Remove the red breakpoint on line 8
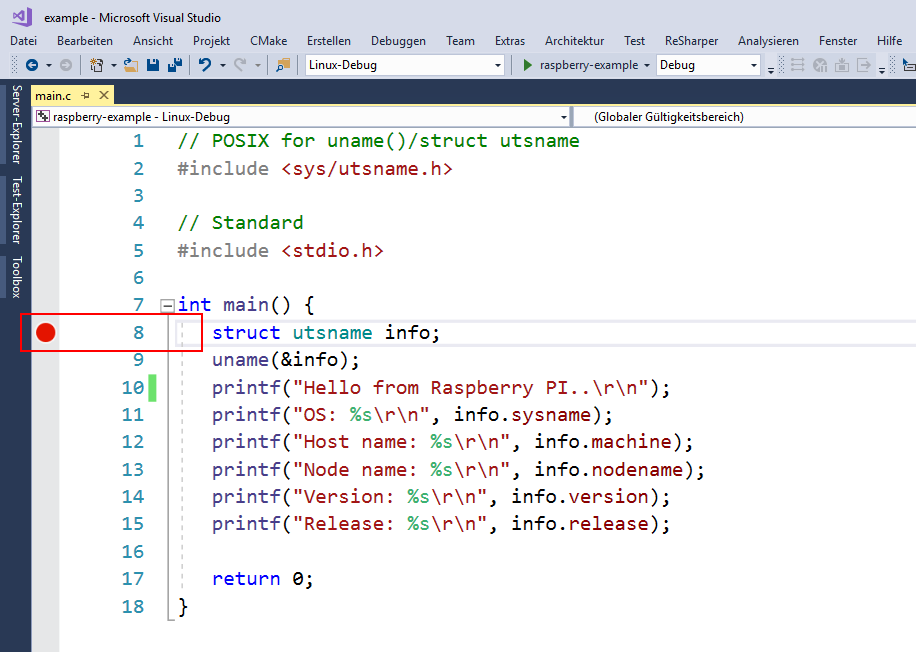The width and height of the screenshot is (916, 652). [x=45, y=332]
